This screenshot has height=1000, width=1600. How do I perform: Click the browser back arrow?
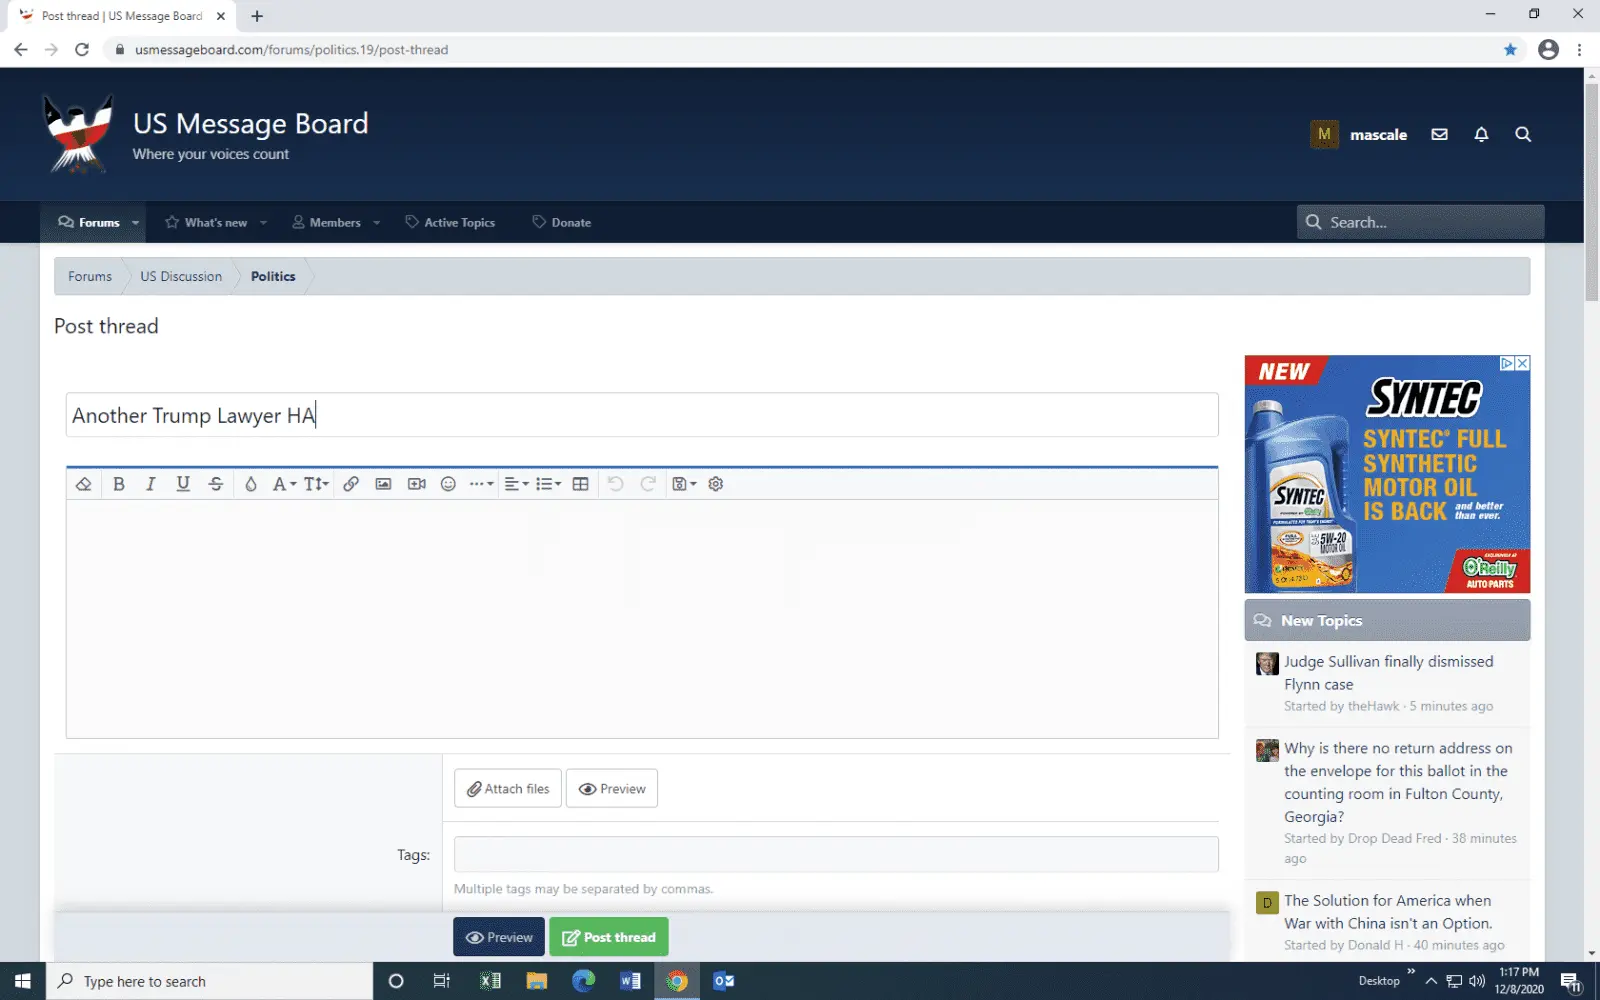[21, 49]
